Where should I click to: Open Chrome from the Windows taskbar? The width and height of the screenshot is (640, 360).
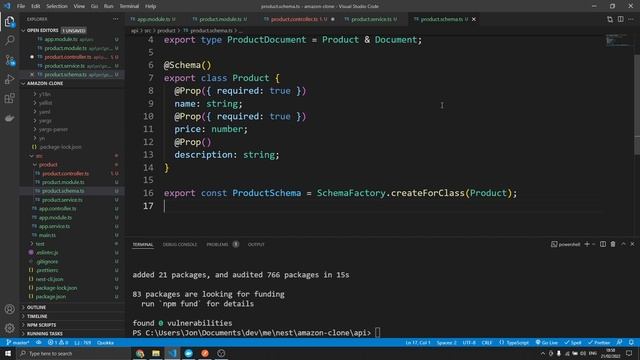[x=140, y=353]
